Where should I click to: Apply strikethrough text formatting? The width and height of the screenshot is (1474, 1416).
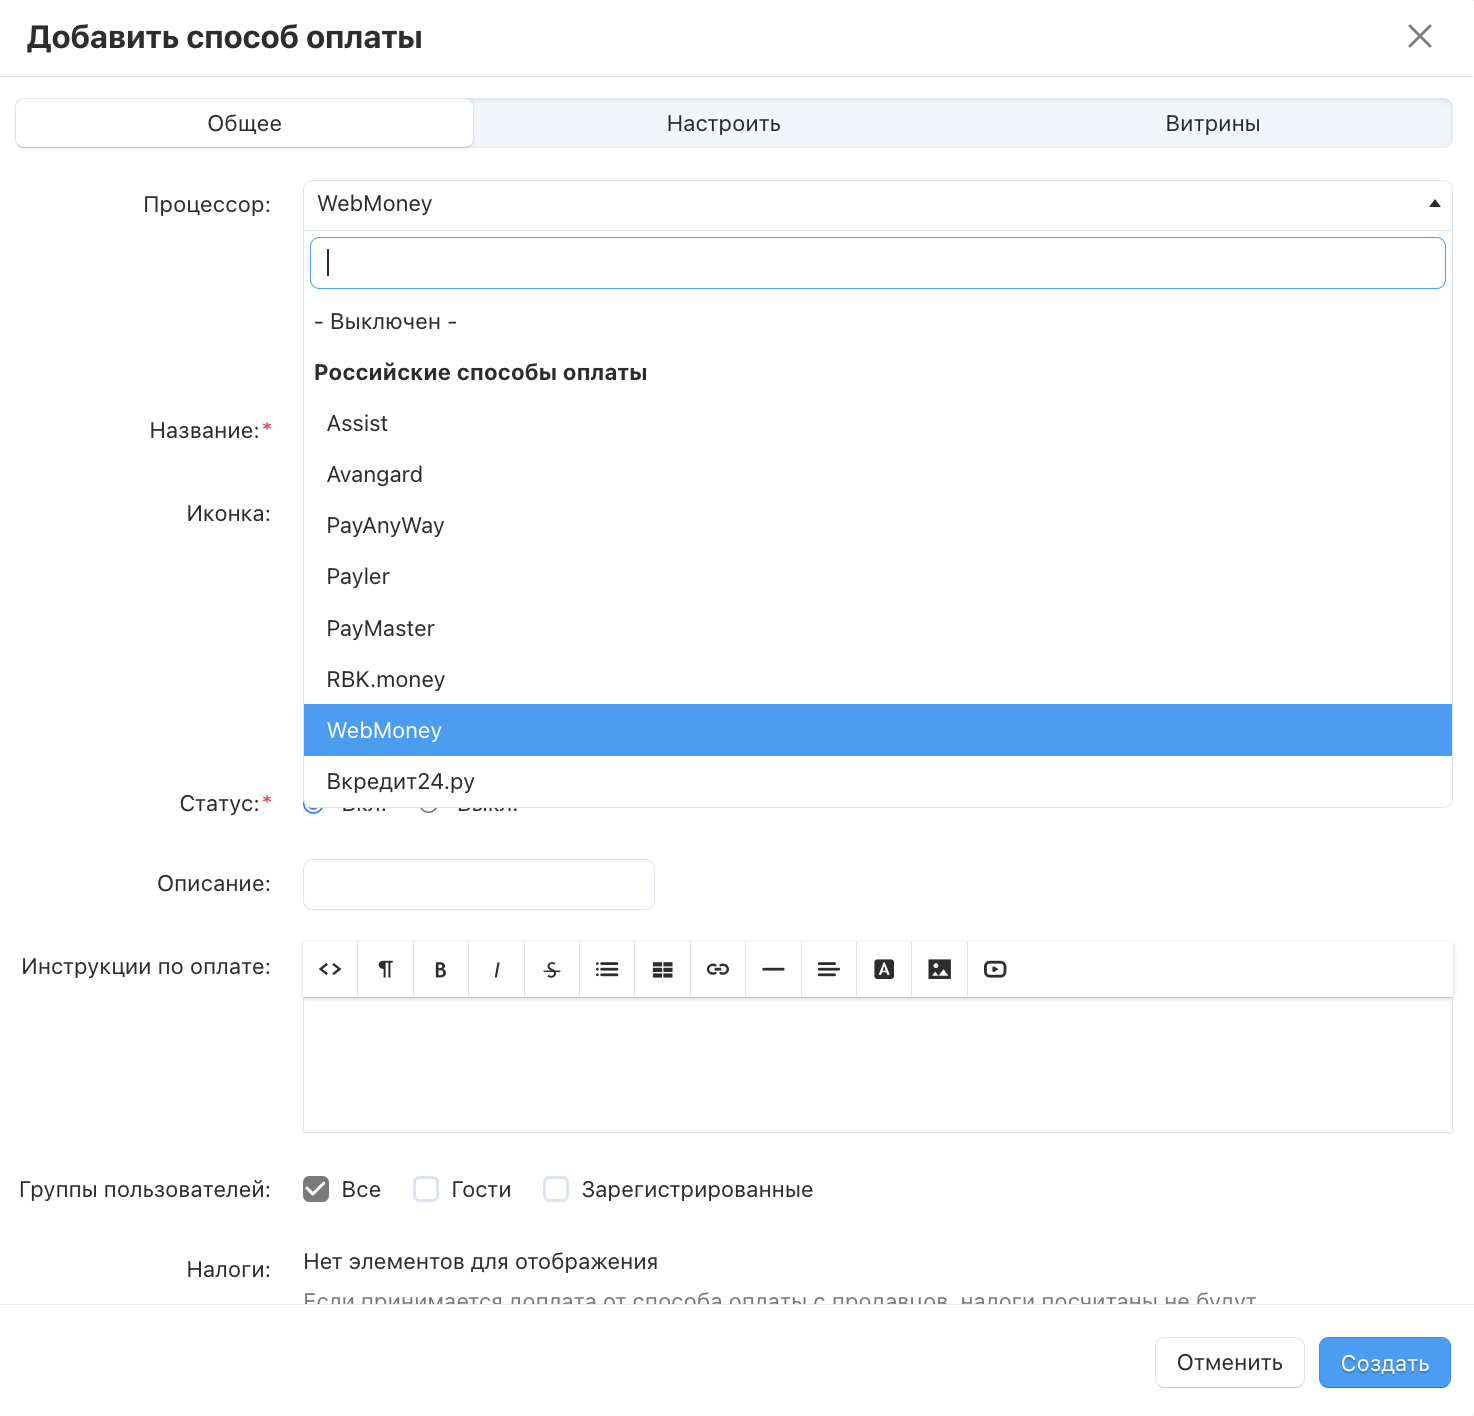tap(552, 969)
